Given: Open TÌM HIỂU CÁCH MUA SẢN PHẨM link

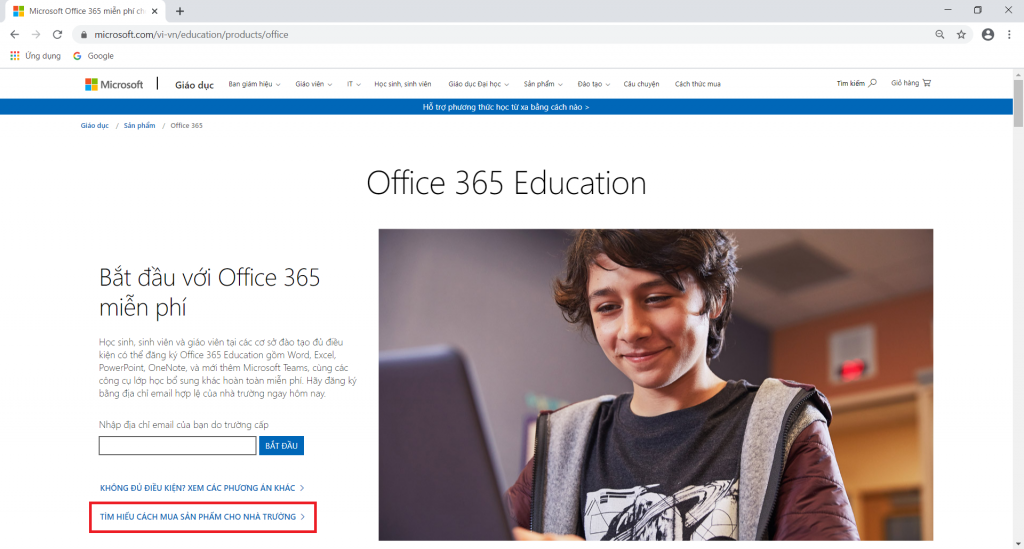Looking at the screenshot, I should pos(202,517).
